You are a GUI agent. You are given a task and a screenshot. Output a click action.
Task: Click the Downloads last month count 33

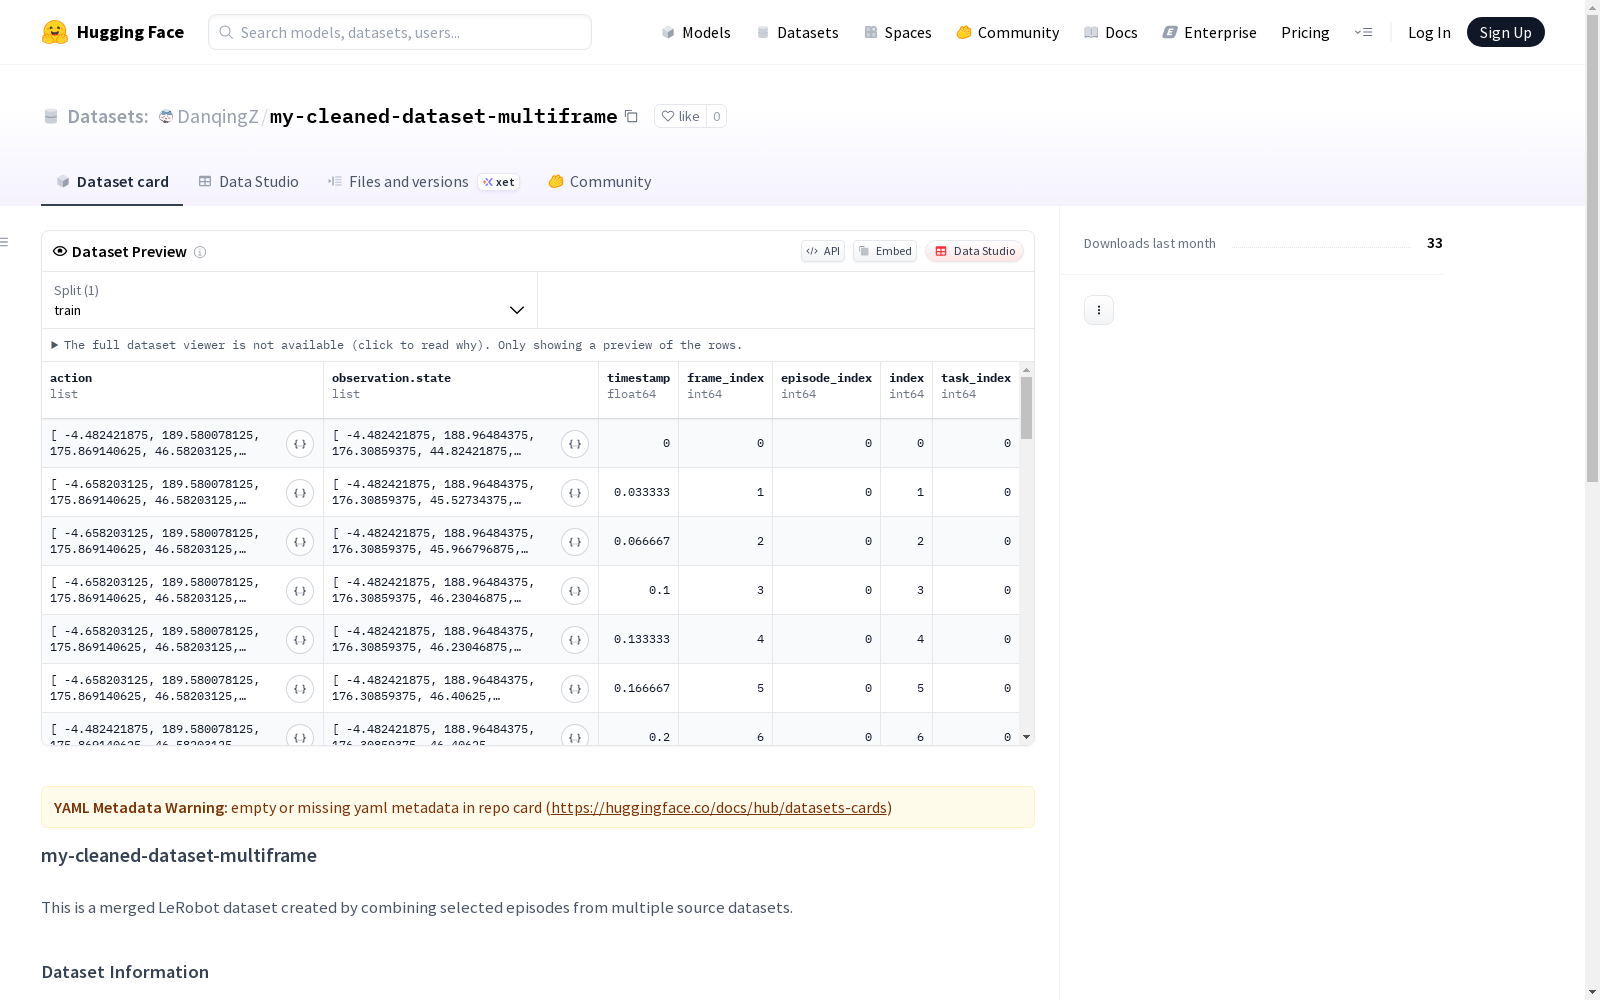coord(1434,243)
